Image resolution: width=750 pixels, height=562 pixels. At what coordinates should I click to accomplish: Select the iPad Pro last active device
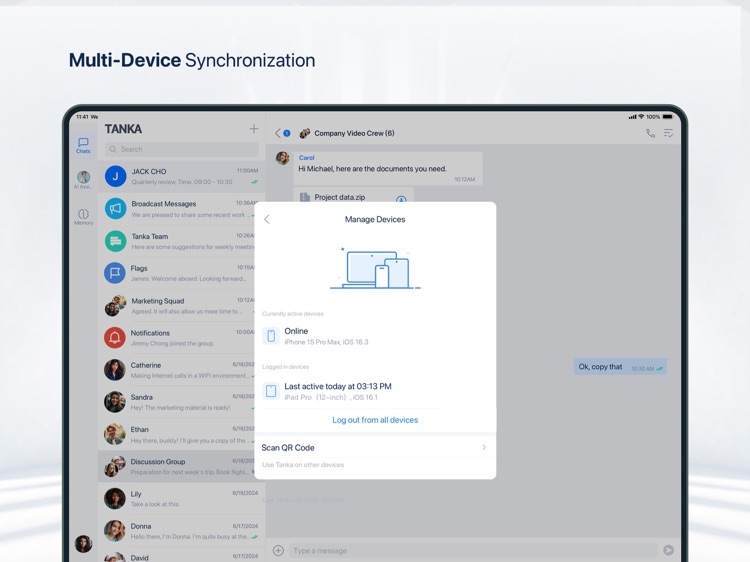(x=375, y=391)
